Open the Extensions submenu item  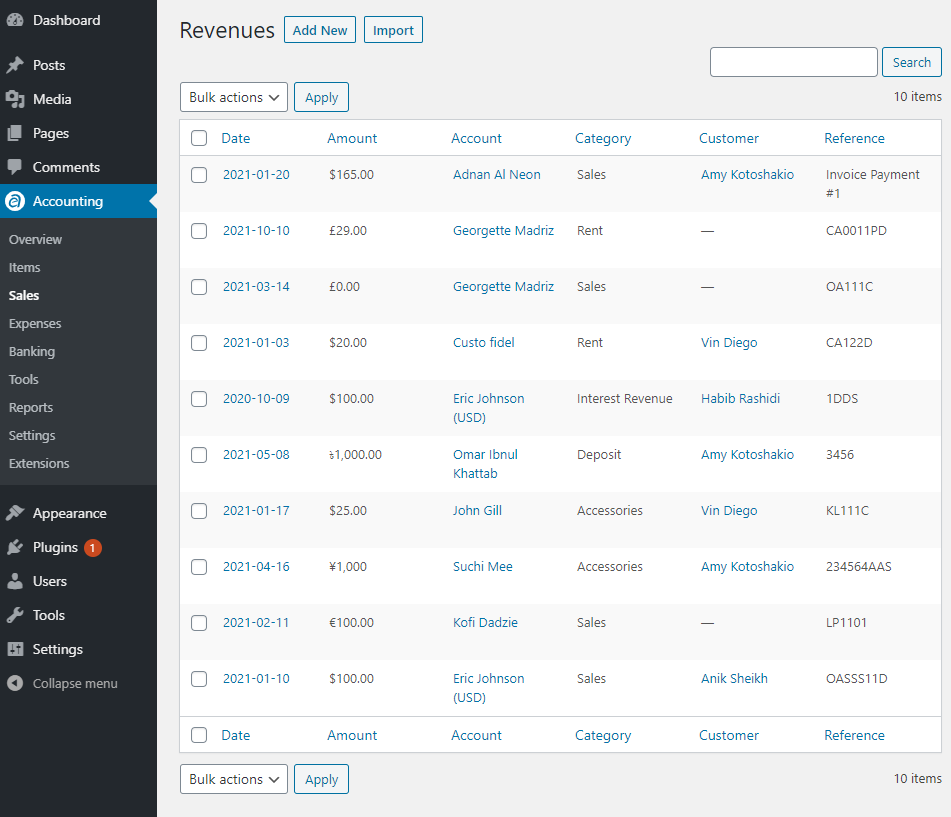39,463
